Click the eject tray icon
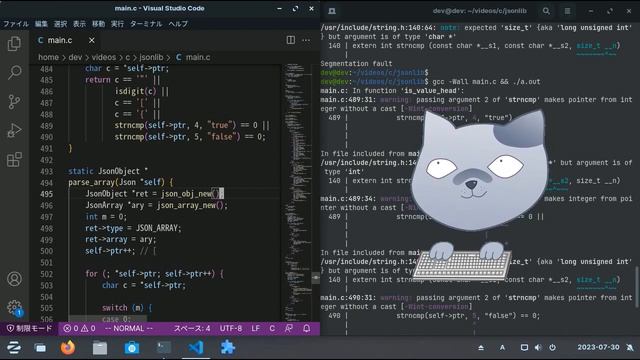The width and height of the screenshot is (640, 360). [481, 348]
